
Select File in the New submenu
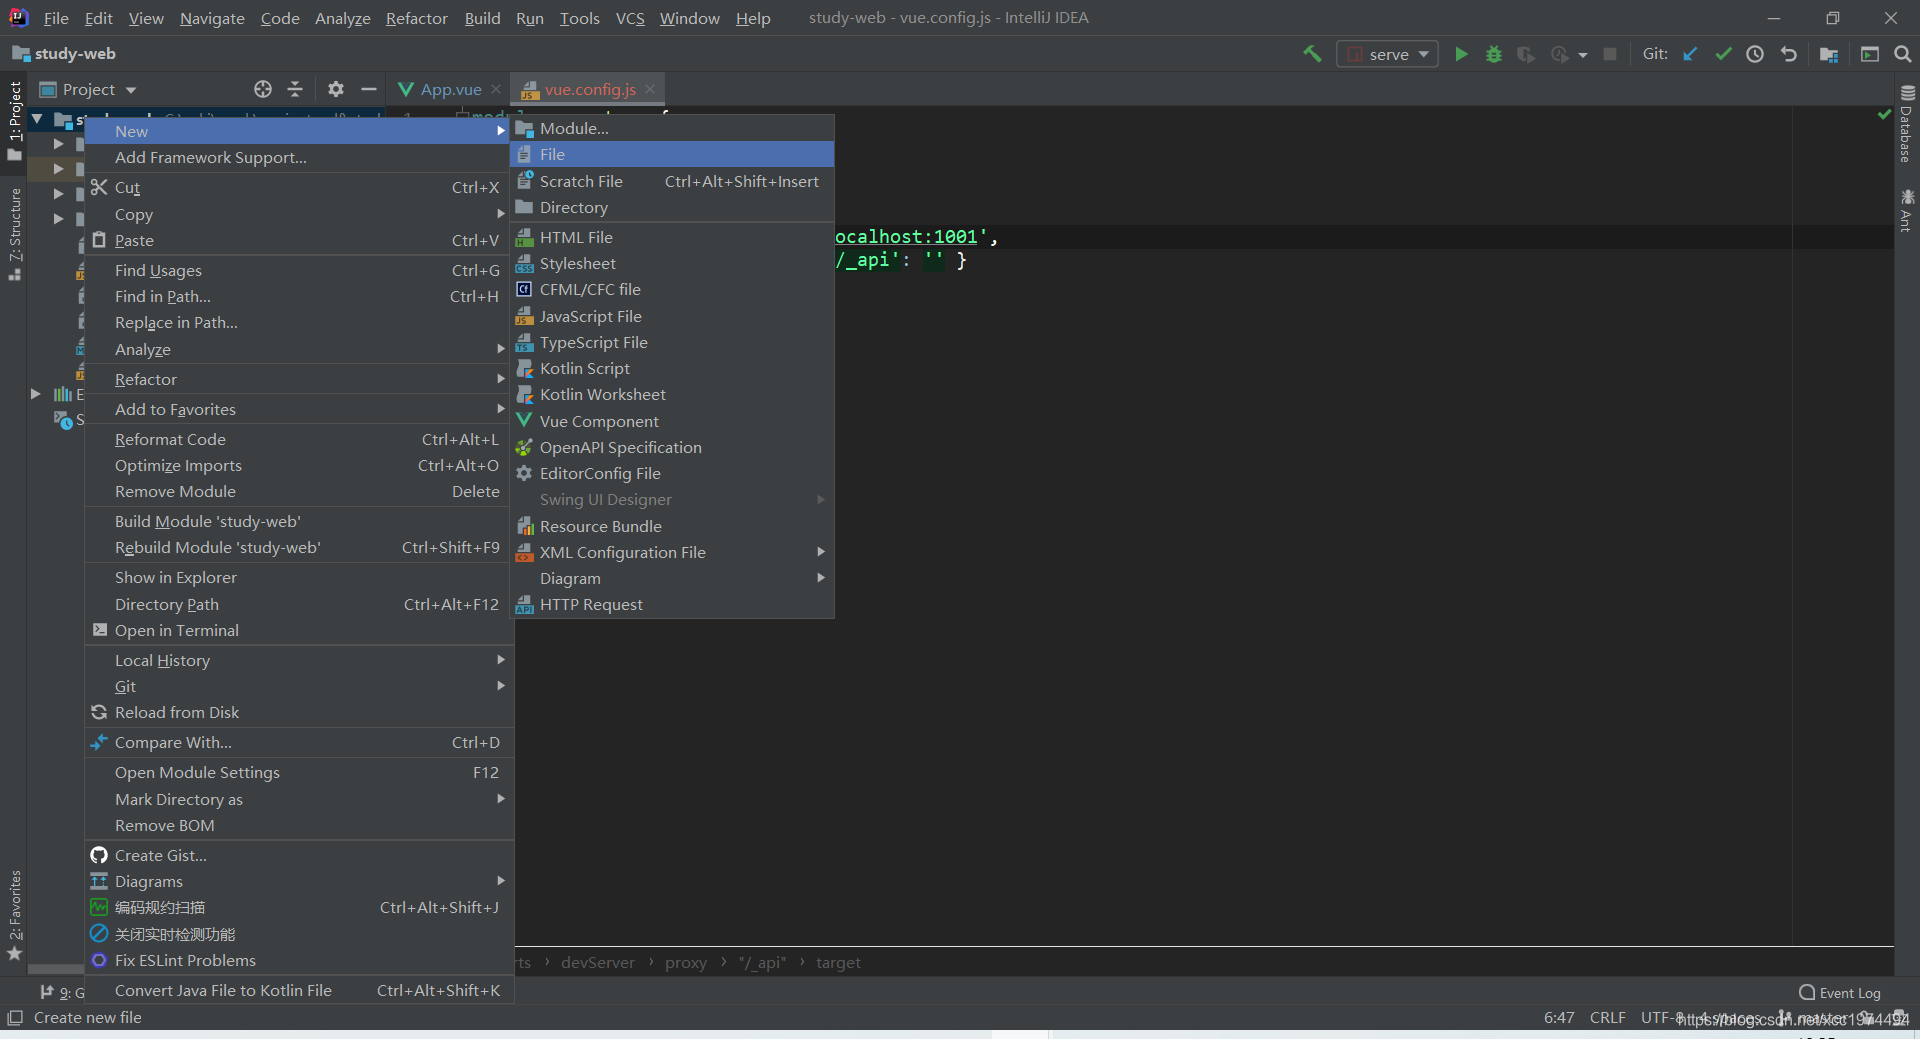[672, 154]
